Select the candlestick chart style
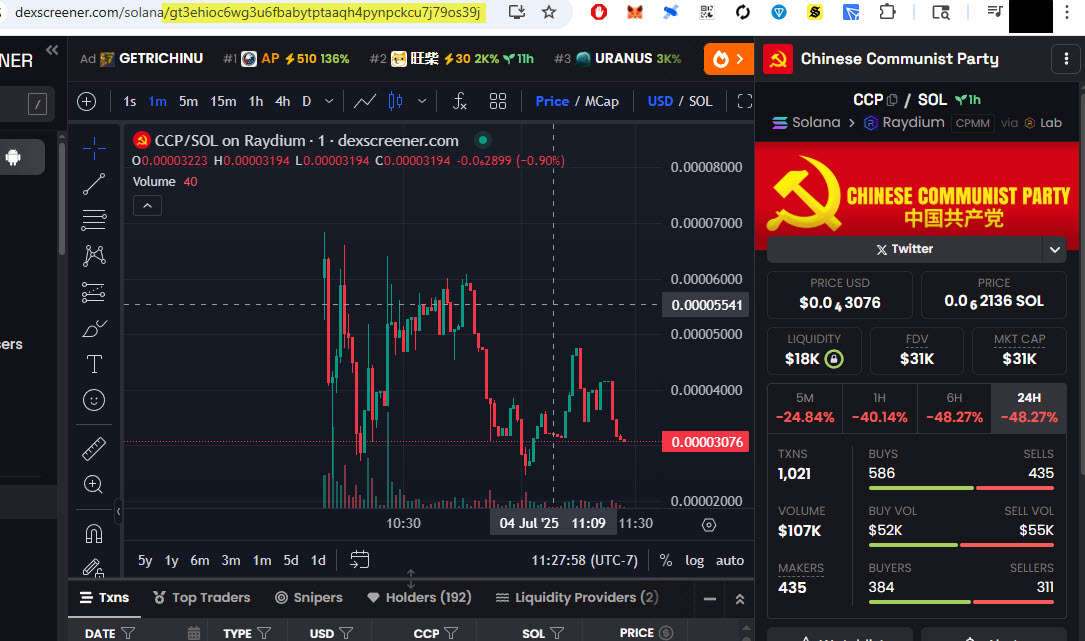 (396, 102)
